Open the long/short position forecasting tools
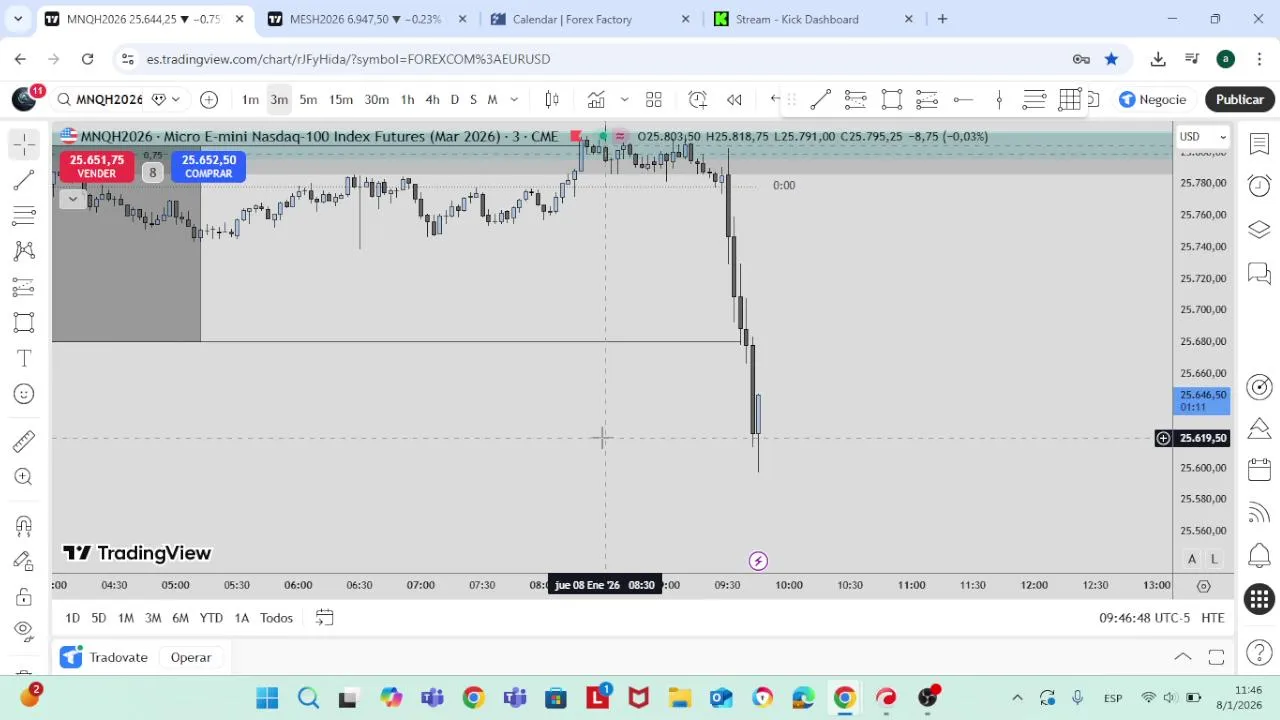 [x=24, y=288]
